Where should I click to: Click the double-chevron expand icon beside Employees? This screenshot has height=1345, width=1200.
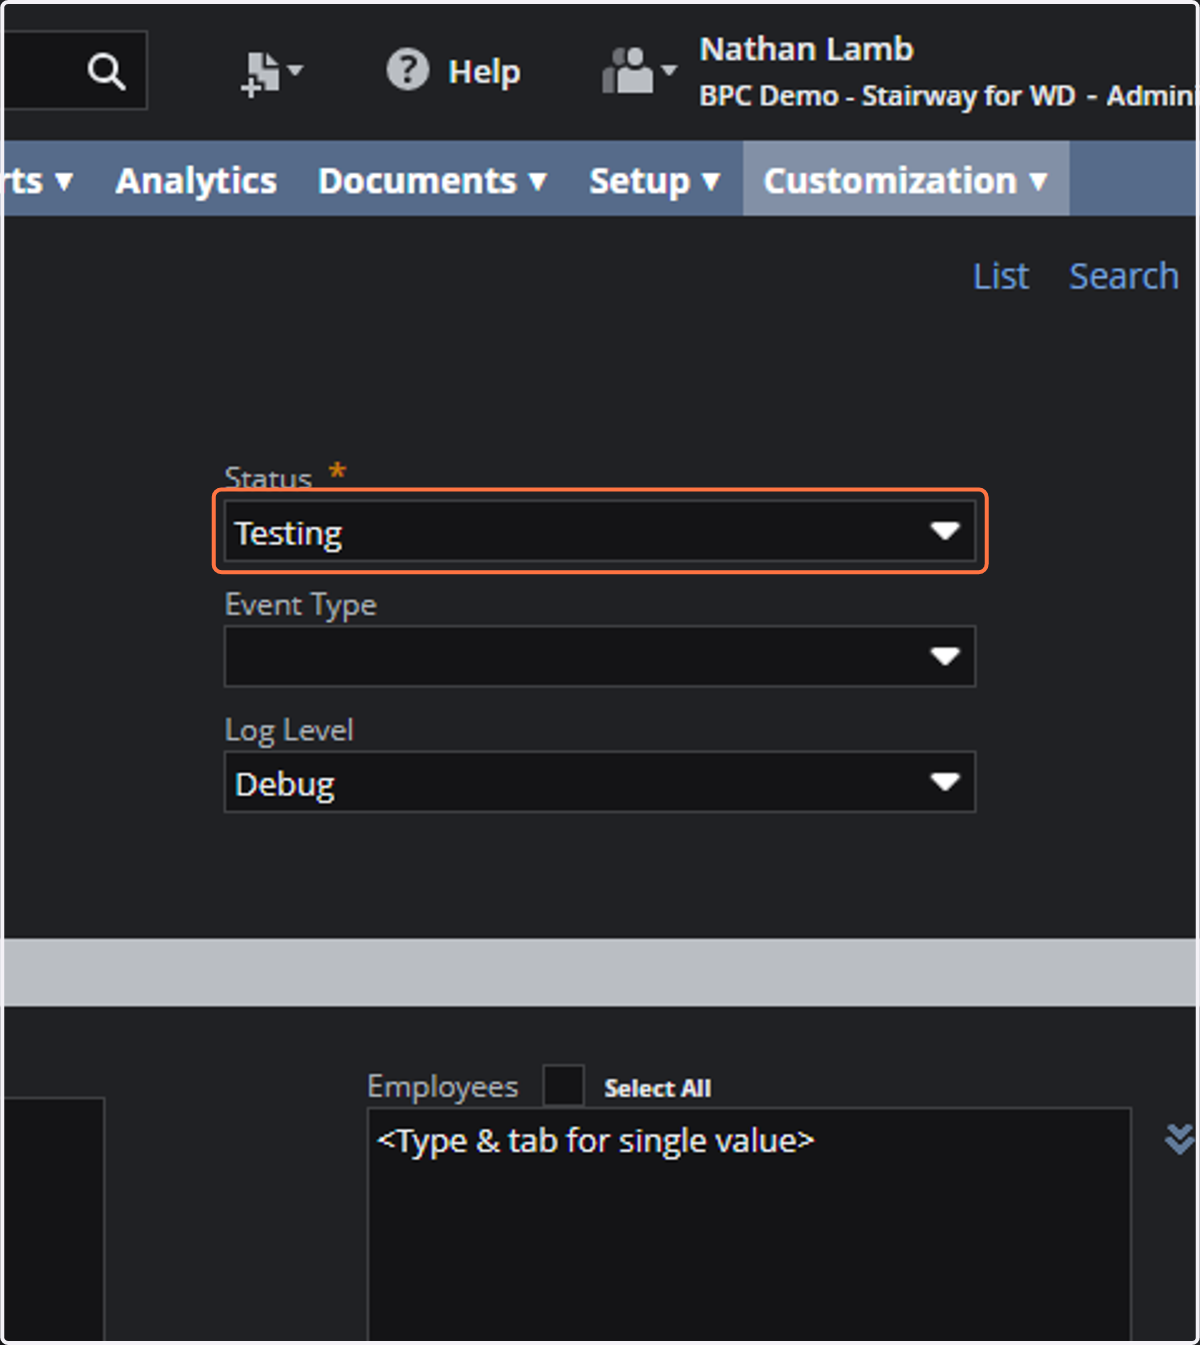click(1179, 1138)
